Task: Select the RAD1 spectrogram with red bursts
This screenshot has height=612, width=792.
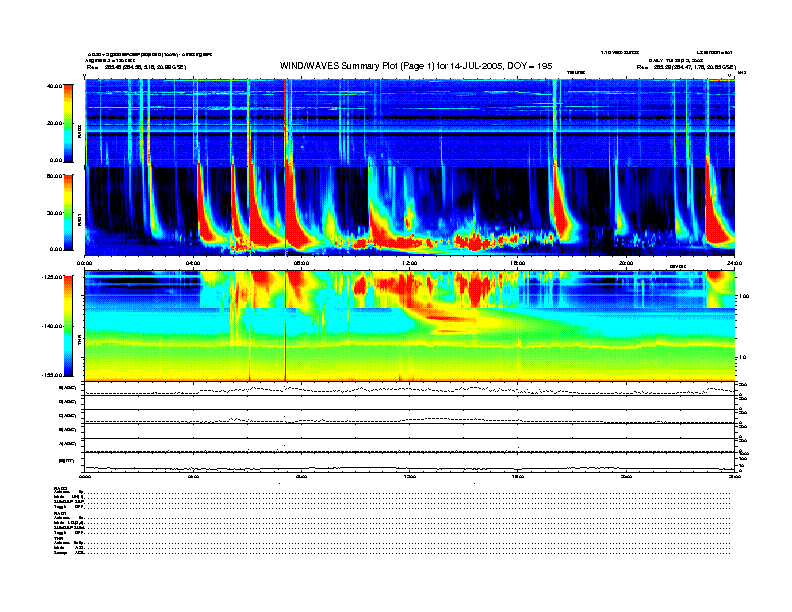Action: click(x=409, y=211)
